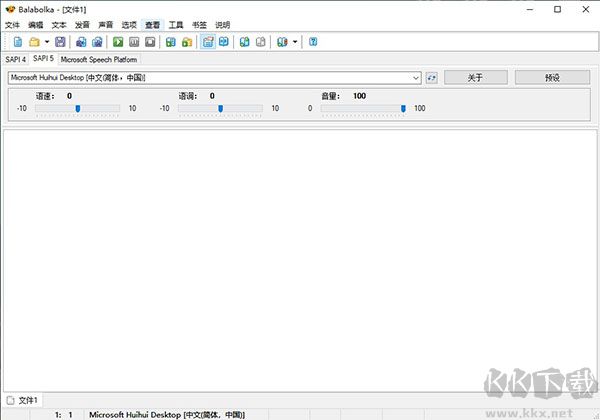600x420 pixels.
Task: Open the Microsoft Huihui Desktop voice dropdown
Action: tap(215, 77)
